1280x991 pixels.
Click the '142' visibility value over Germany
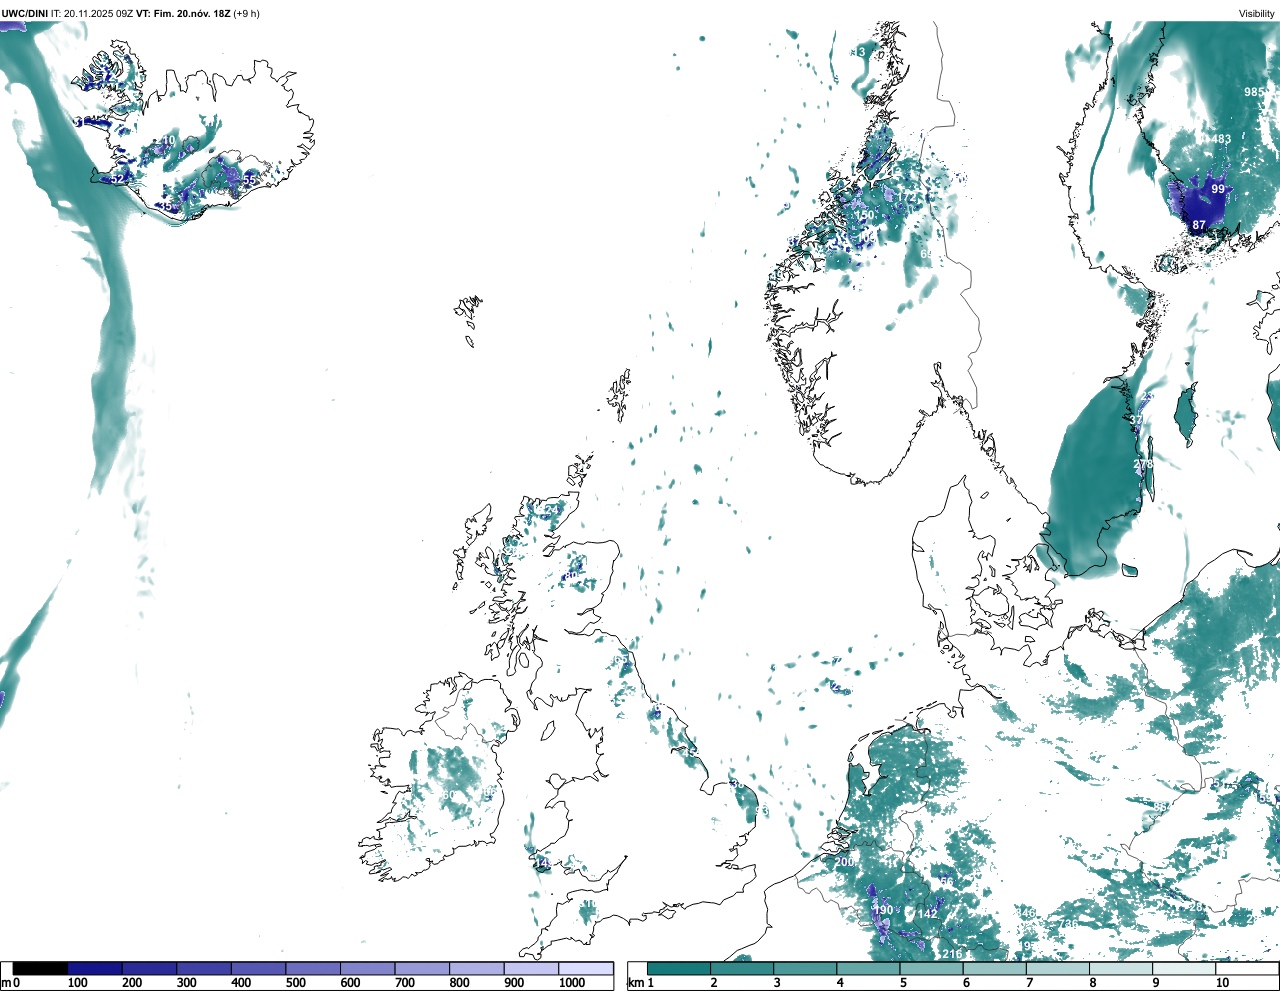pos(928,914)
